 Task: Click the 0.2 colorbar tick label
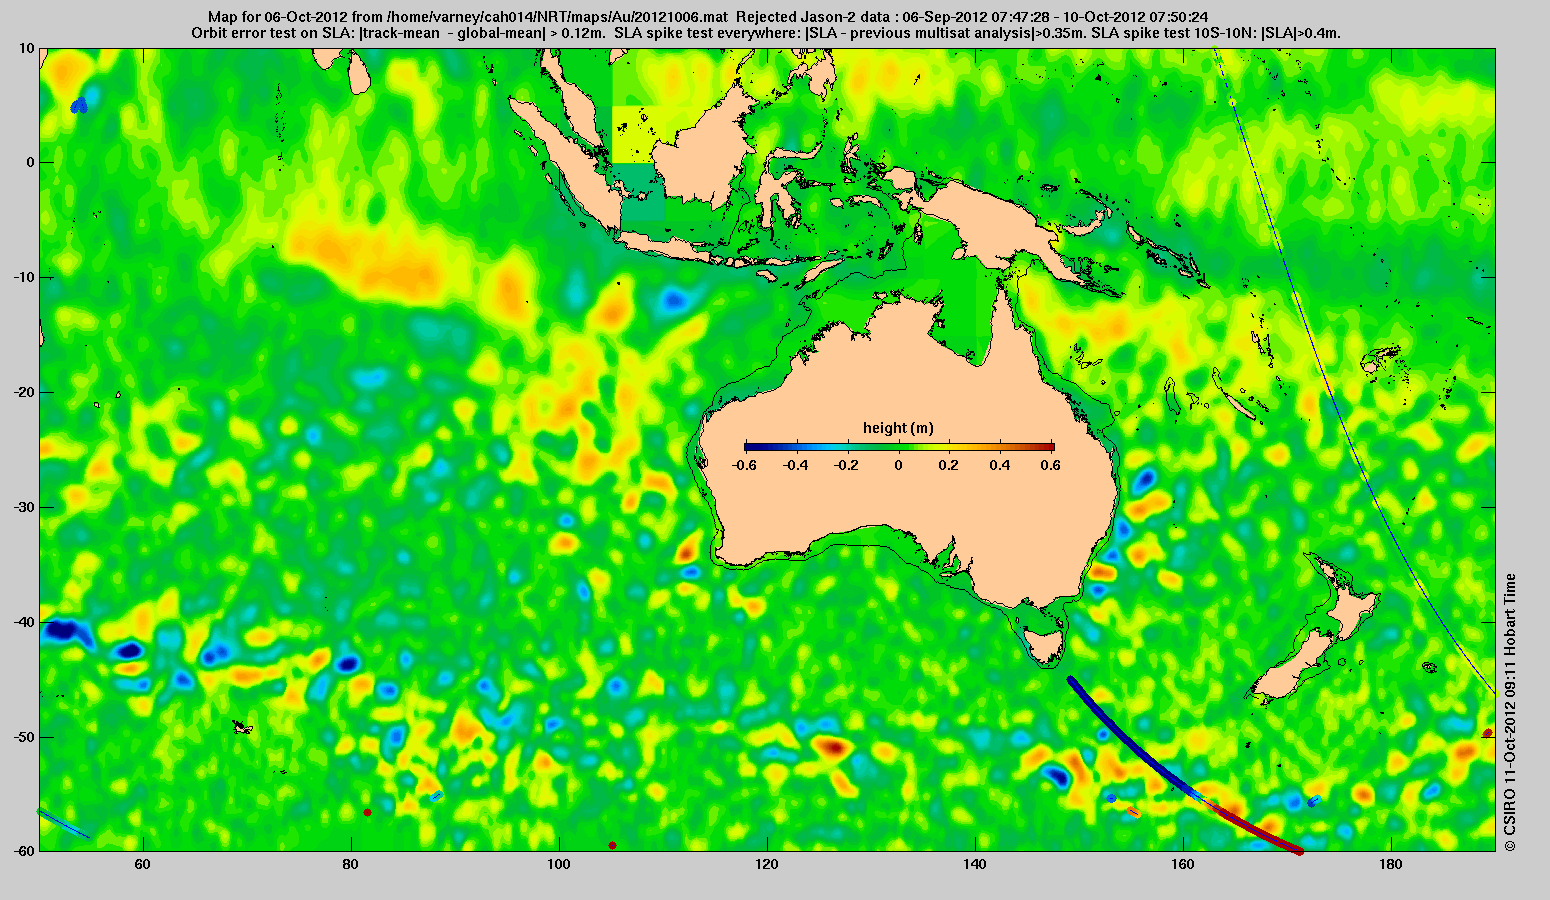pyautogui.click(x=950, y=465)
